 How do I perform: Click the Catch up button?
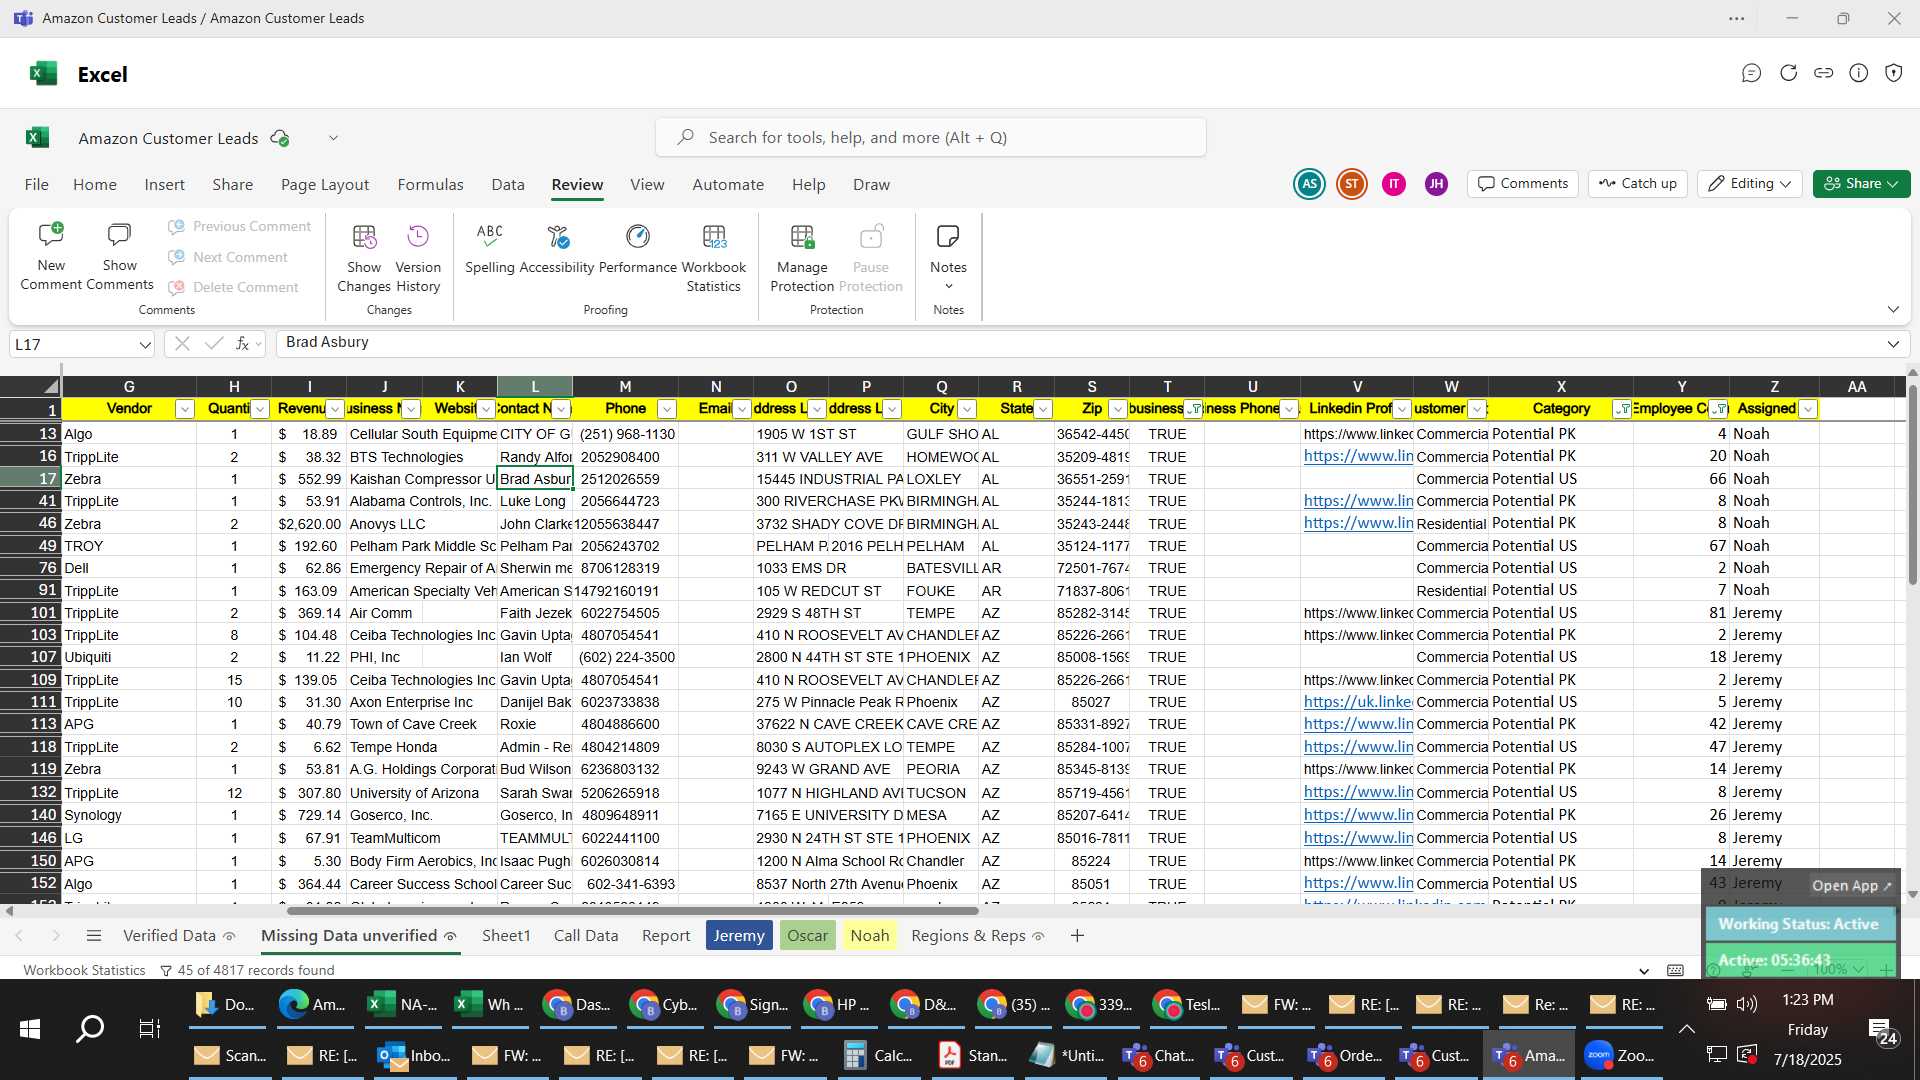1638,184
